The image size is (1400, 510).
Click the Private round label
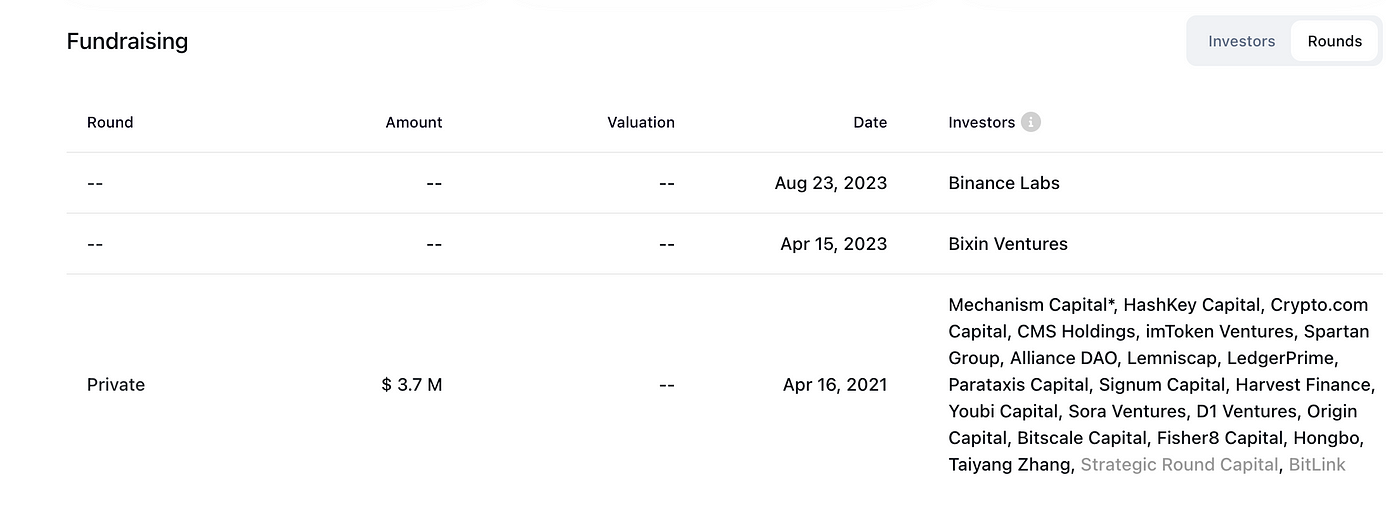(x=116, y=385)
